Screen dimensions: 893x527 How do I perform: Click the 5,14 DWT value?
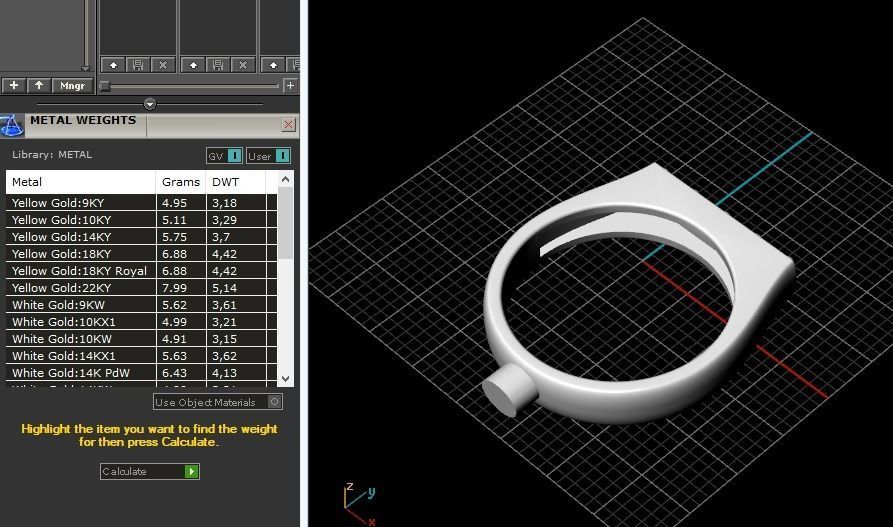(224, 288)
